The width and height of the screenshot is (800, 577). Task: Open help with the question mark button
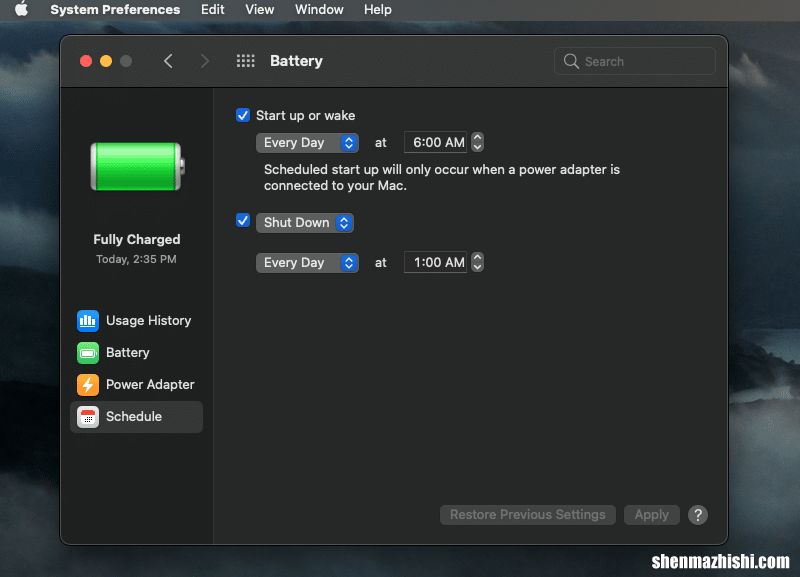point(697,515)
